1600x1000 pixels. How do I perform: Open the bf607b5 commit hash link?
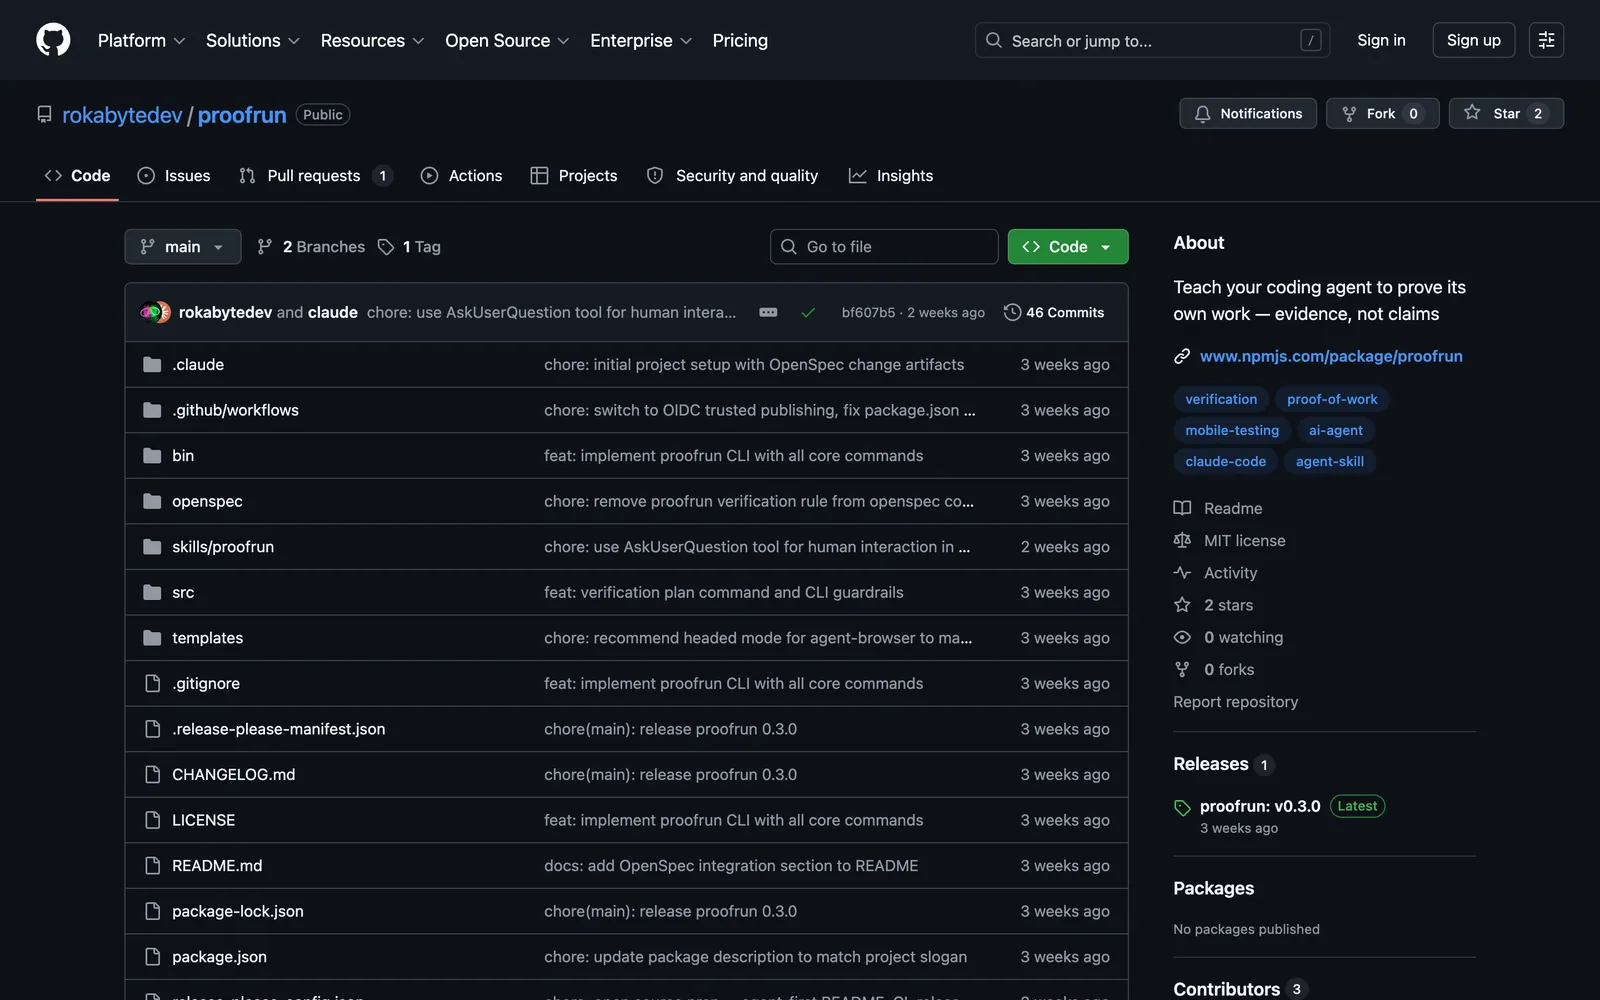point(868,313)
